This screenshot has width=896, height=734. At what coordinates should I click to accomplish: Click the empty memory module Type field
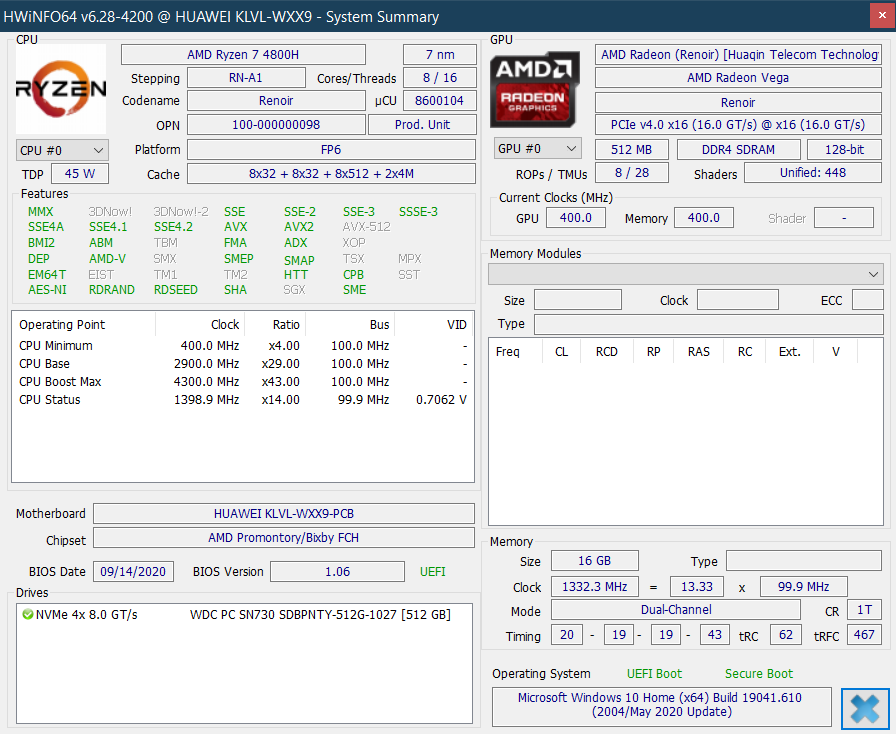point(709,324)
